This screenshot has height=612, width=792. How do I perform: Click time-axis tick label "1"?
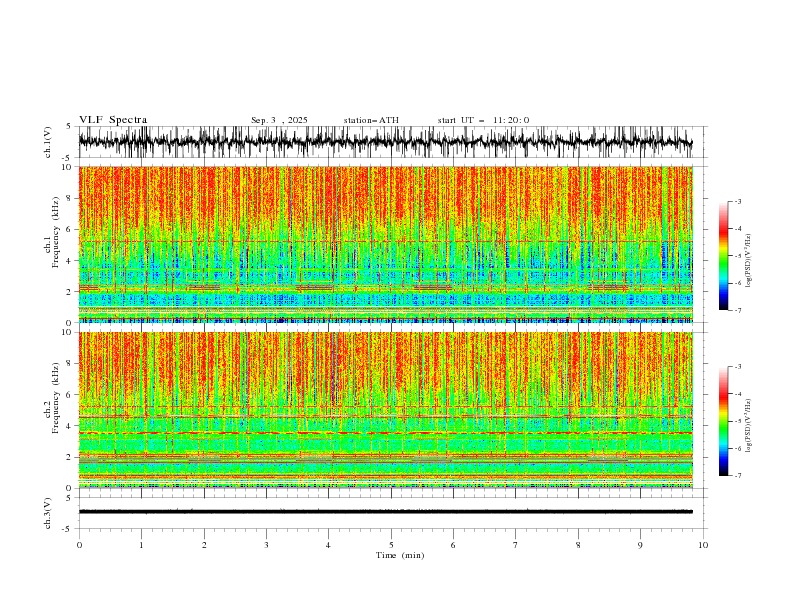click(141, 545)
